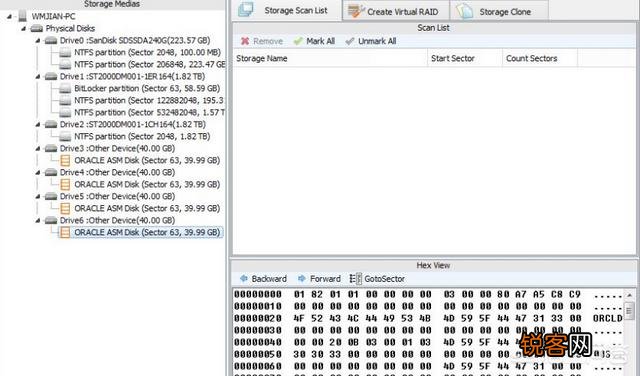
Task: Click the ORACLE ASM Disk icon under Drive5
Action: coord(65,208)
